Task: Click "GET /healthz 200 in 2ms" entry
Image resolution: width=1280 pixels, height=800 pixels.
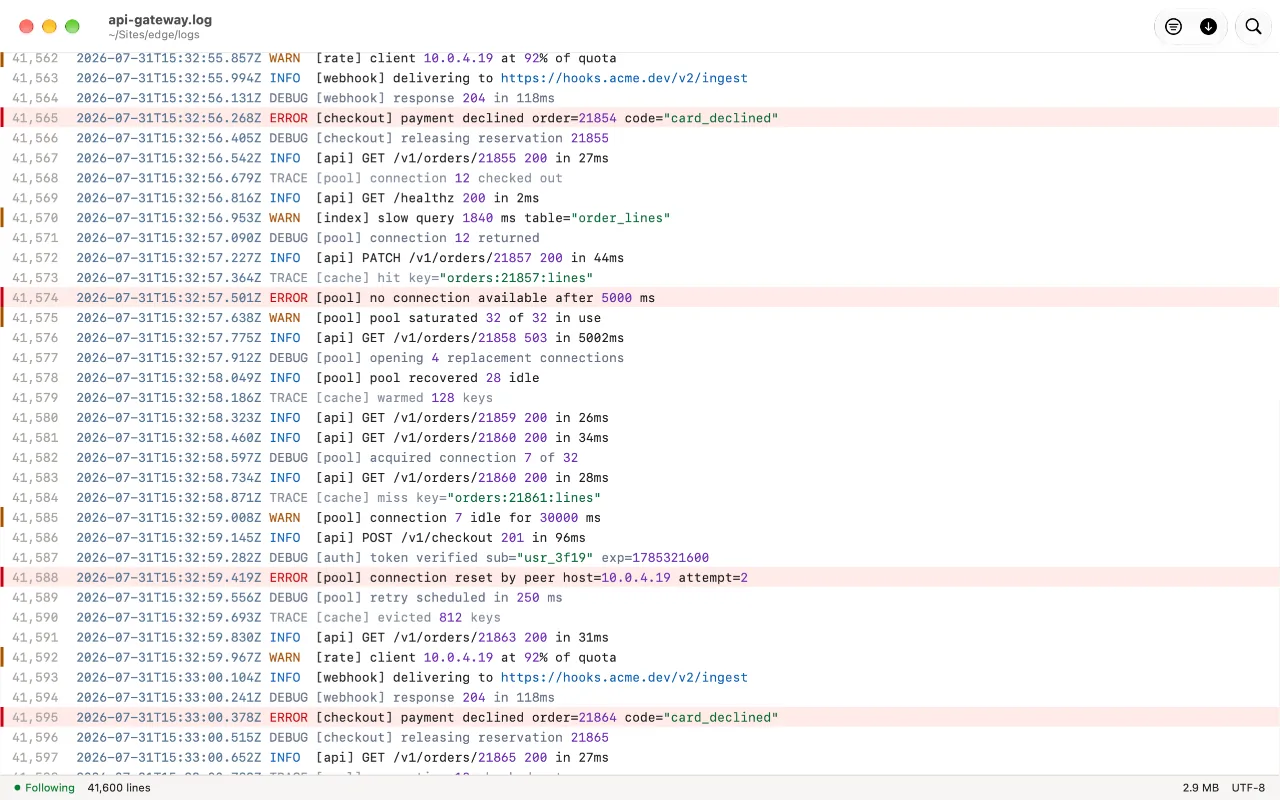Action: point(450,198)
